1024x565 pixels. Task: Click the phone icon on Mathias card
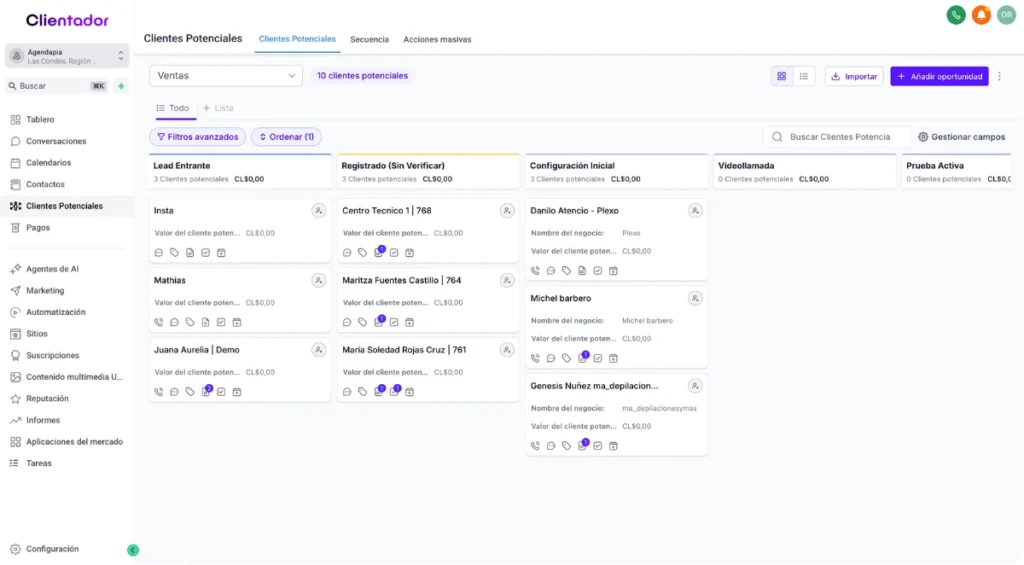tap(159, 322)
